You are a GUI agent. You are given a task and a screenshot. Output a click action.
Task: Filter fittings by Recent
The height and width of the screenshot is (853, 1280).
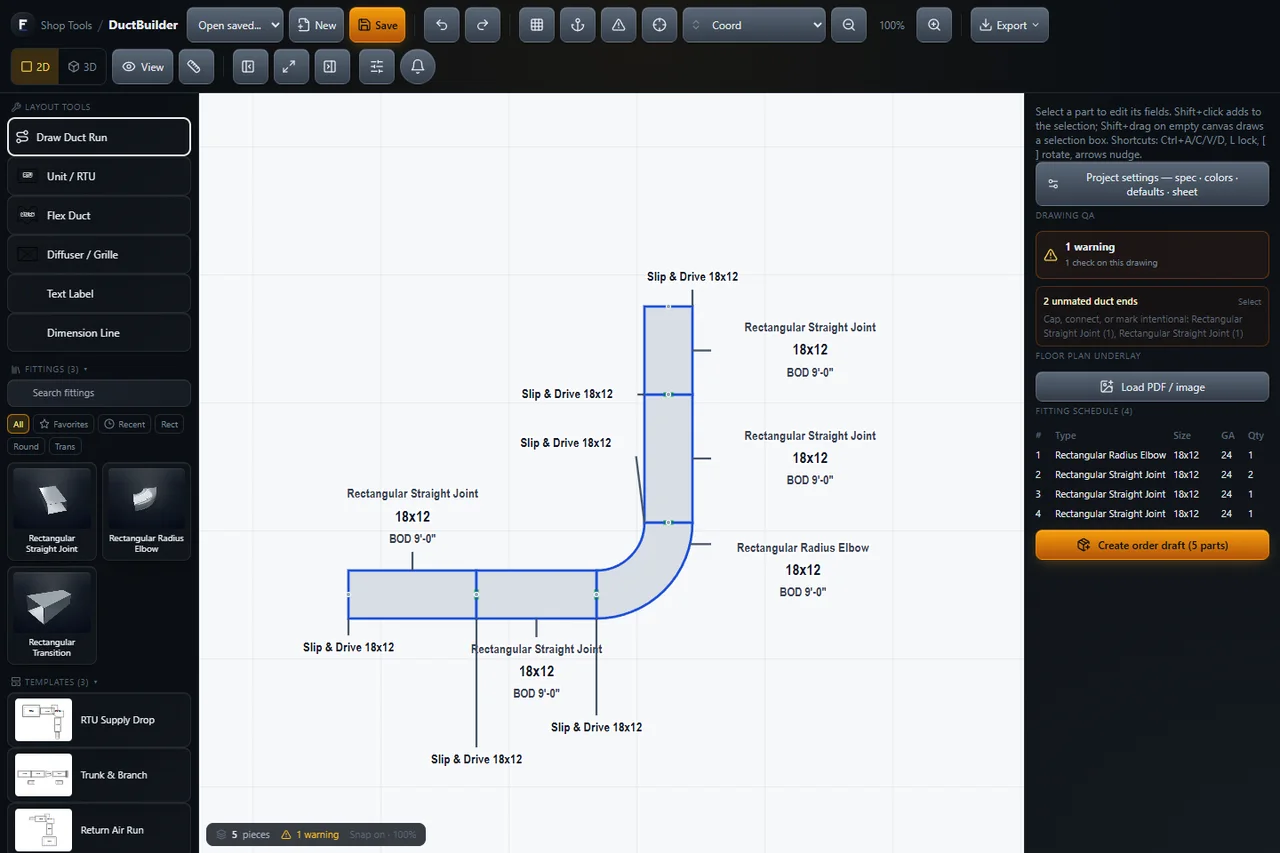(125, 424)
